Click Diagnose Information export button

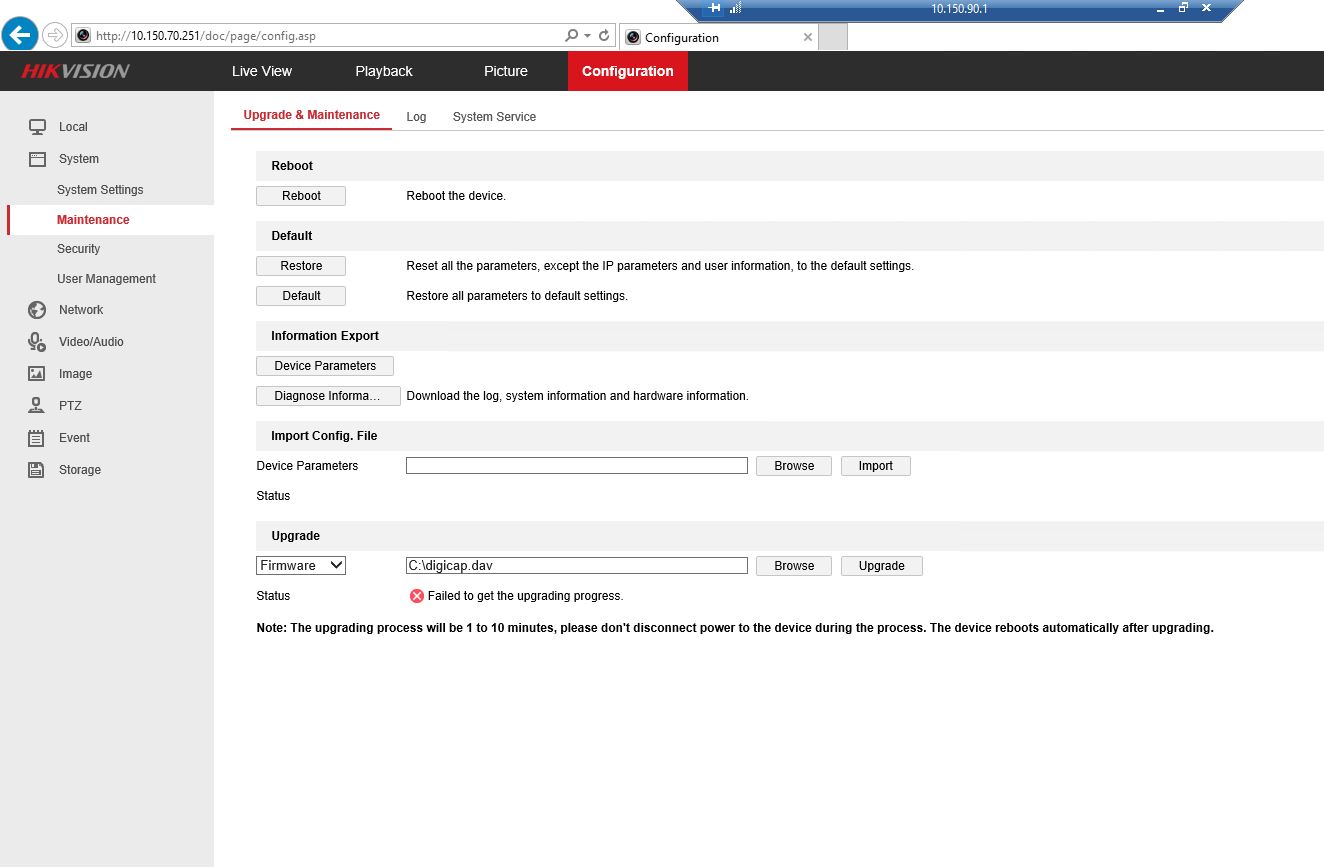pos(328,396)
